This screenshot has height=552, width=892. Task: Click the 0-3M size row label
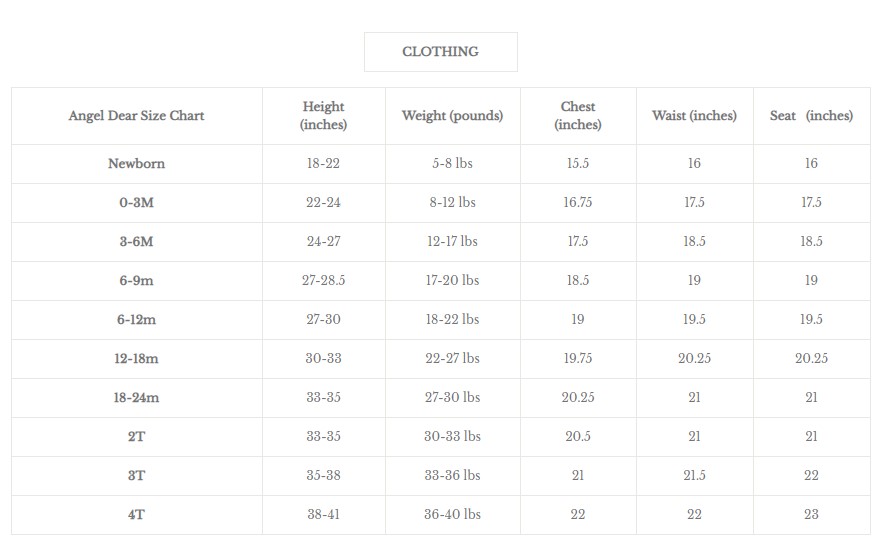tap(137, 203)
